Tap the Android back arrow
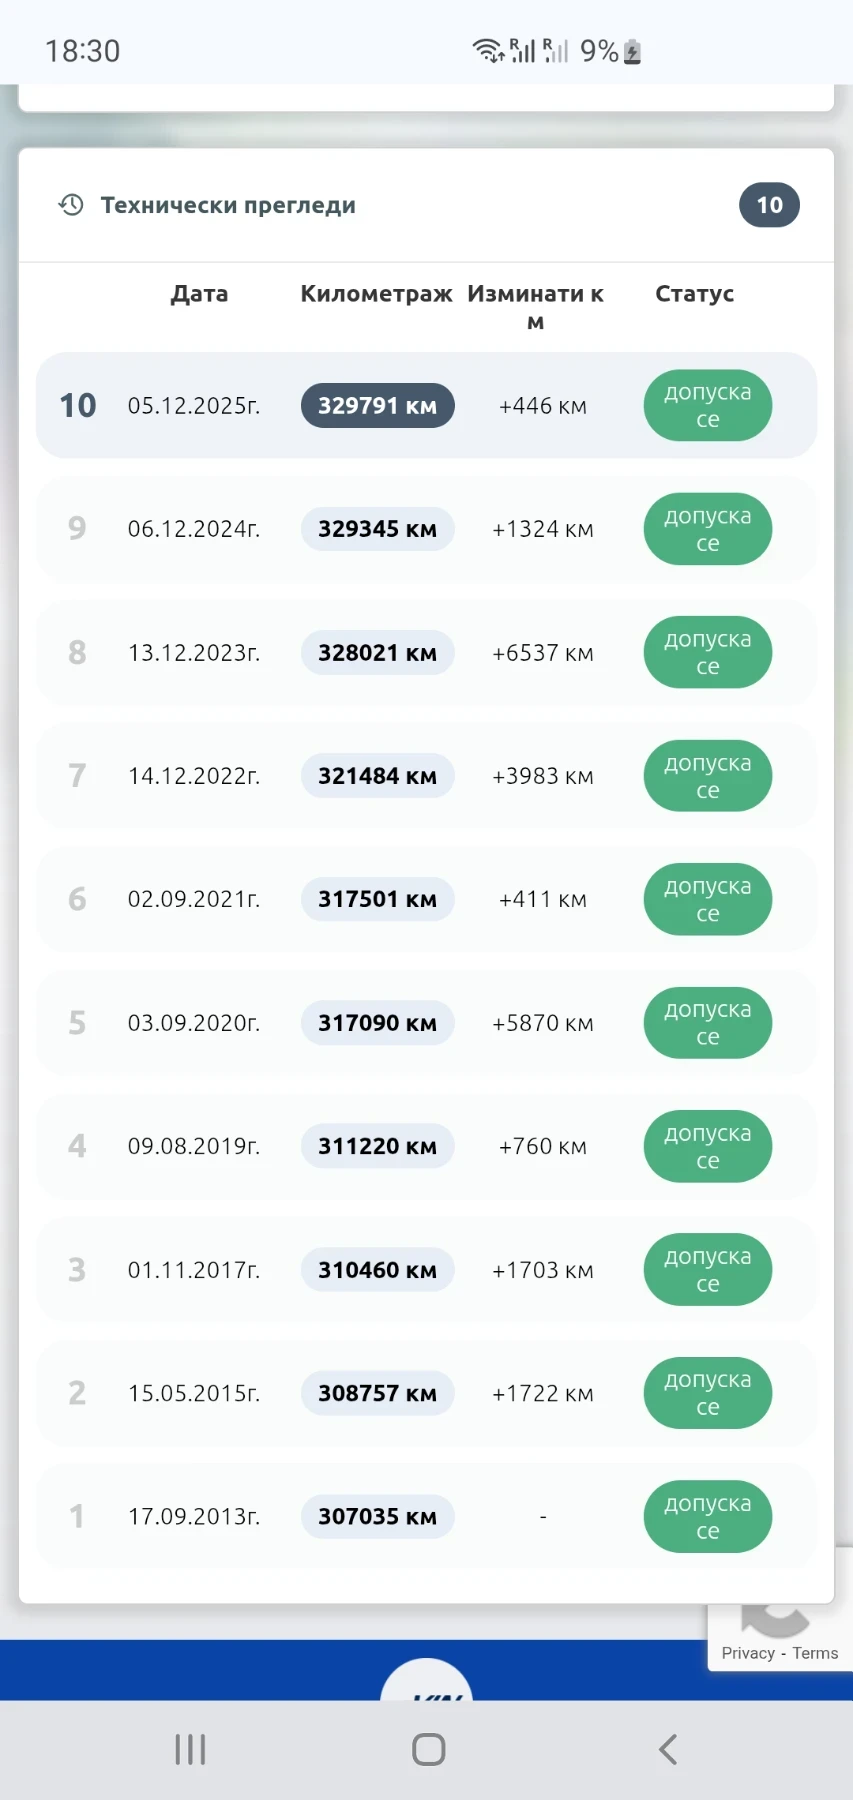Viewport: 853px width, 1800px height. tap(668, 1749)
